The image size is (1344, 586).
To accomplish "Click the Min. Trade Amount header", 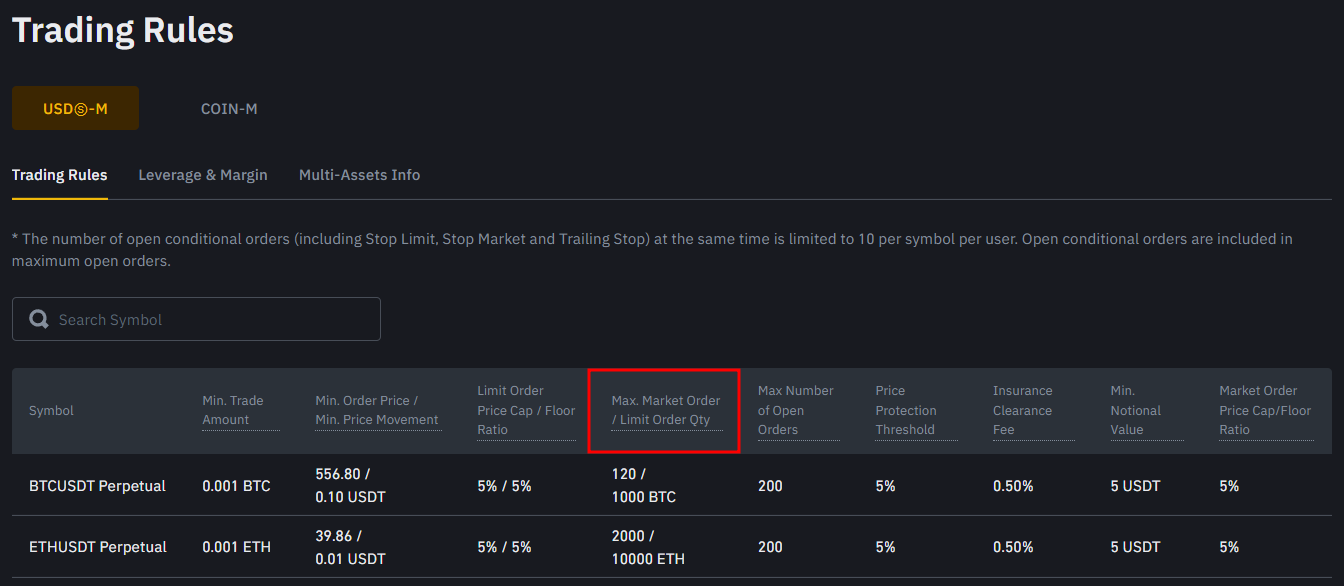I will tap(233, 410).
